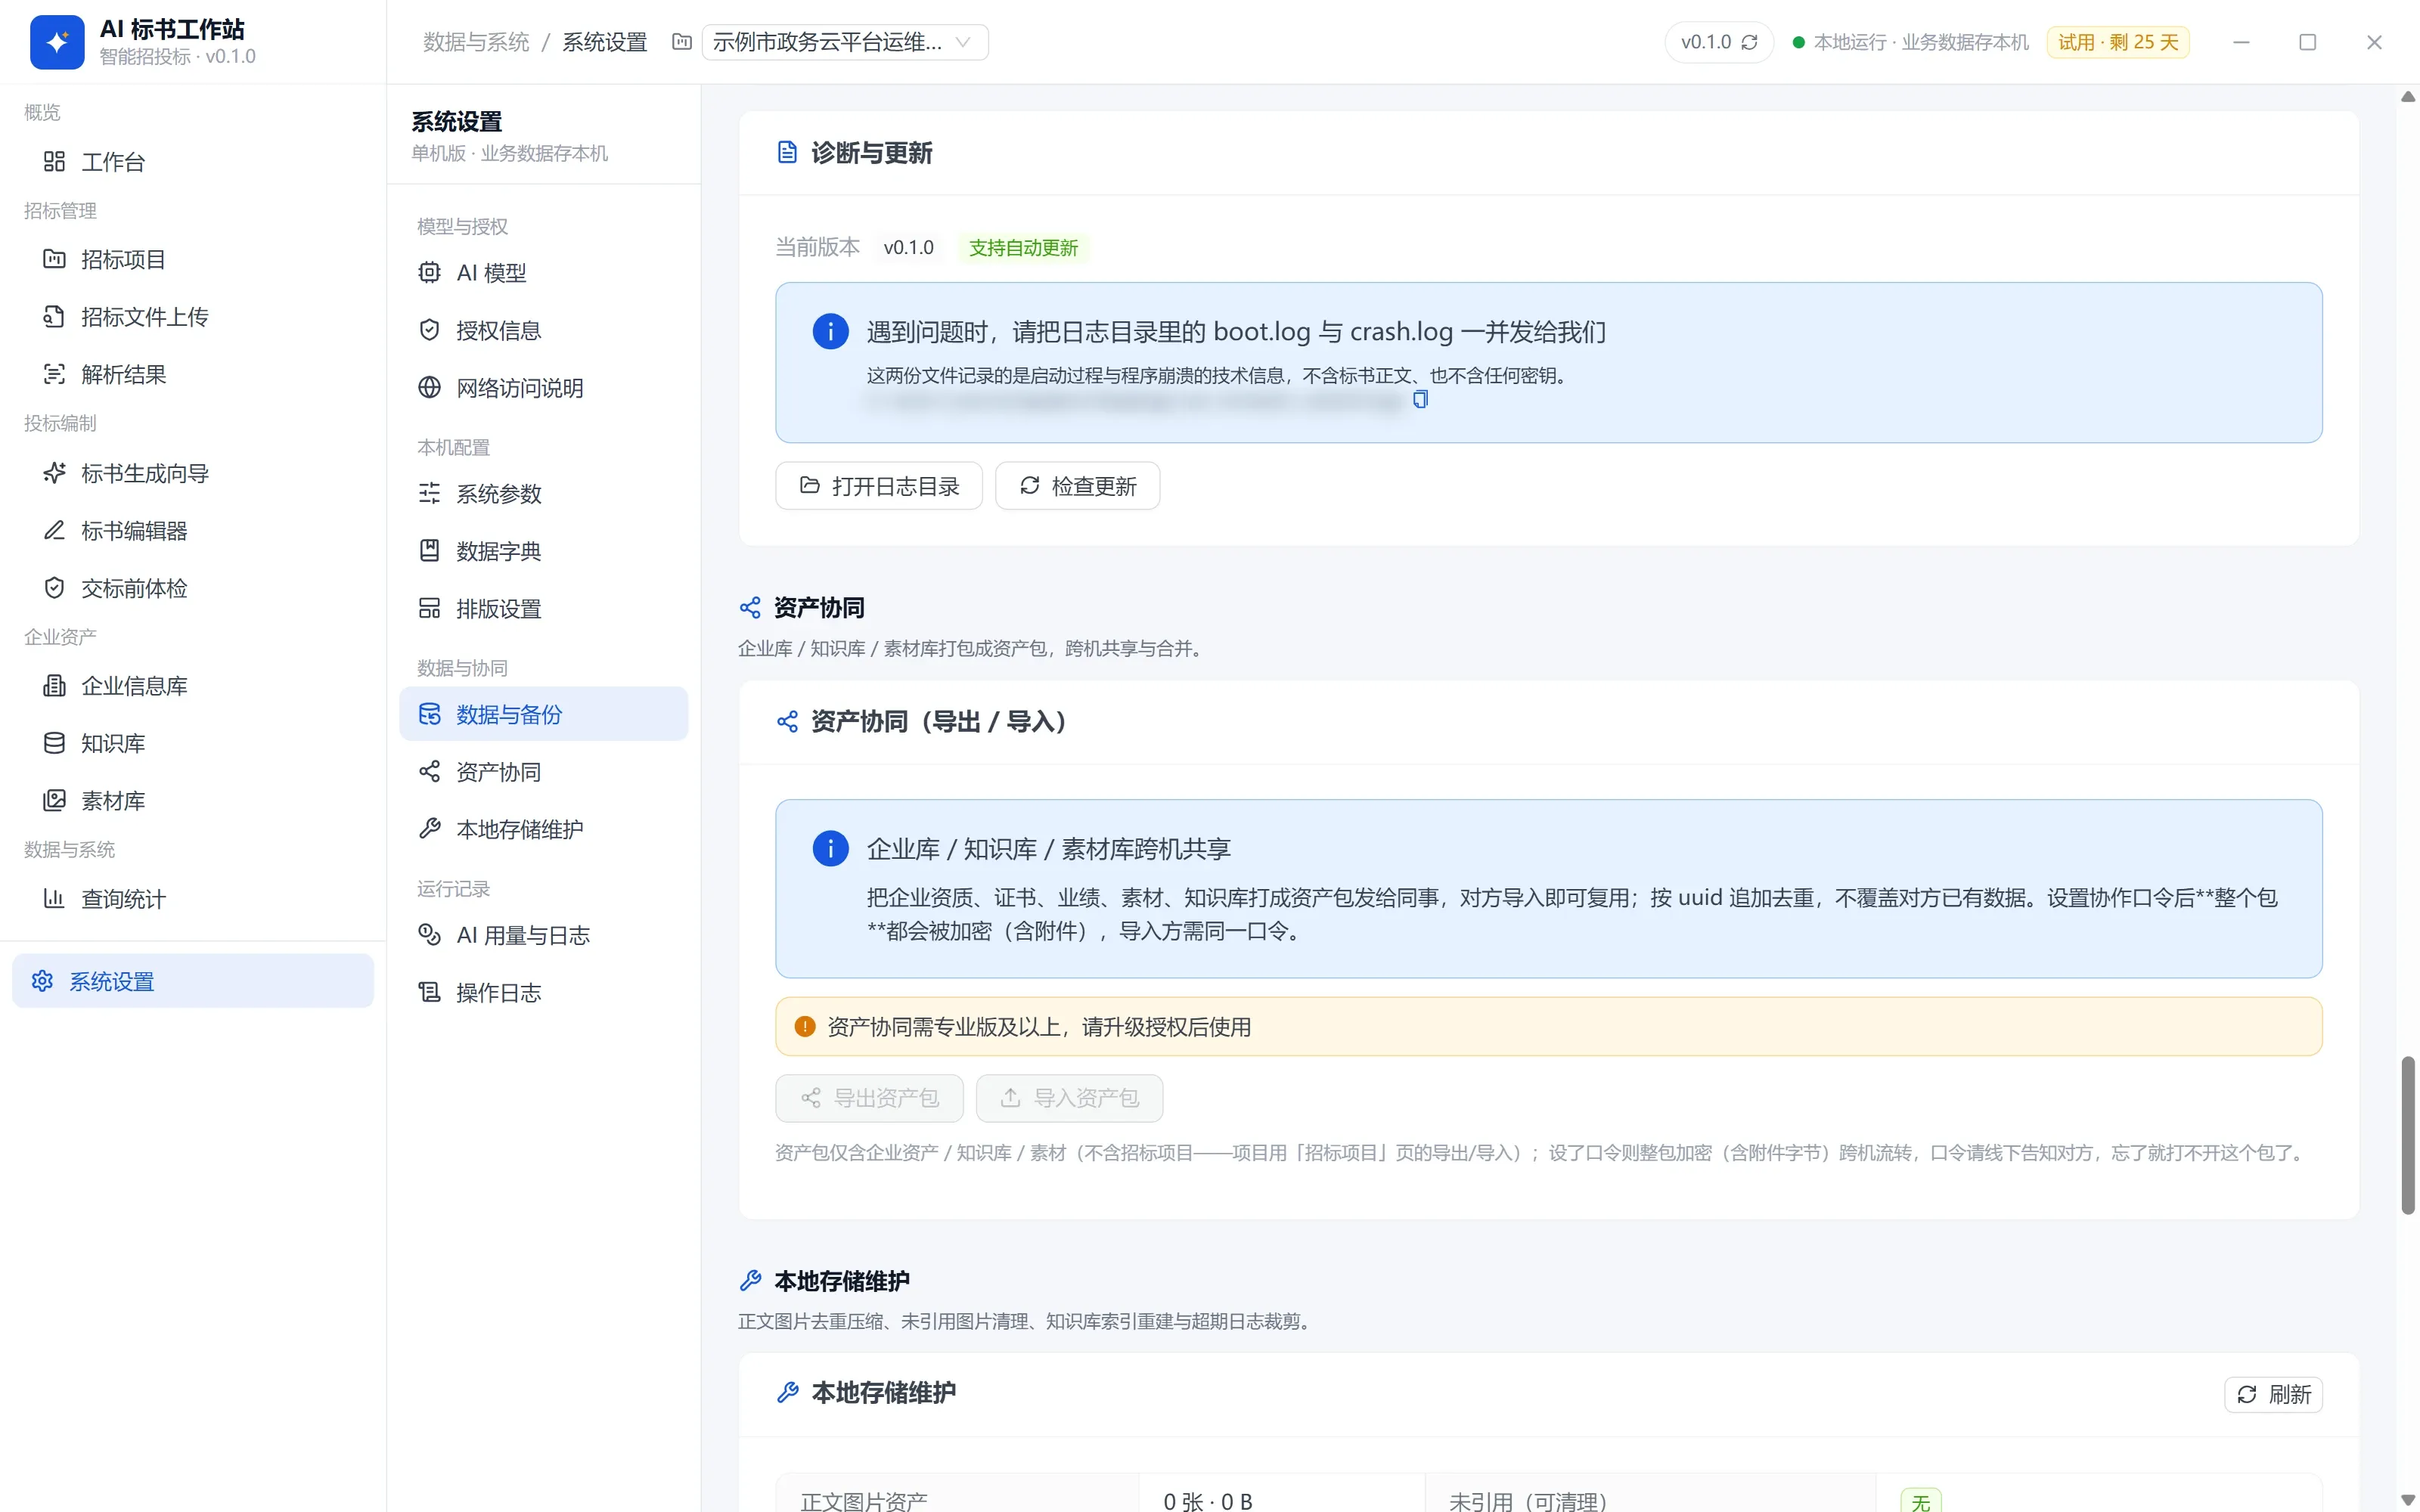The height and width of the screenshot is (1512, 2420).
Task: Open 知识库 in the sidebar
Action: tap(193, 743)
